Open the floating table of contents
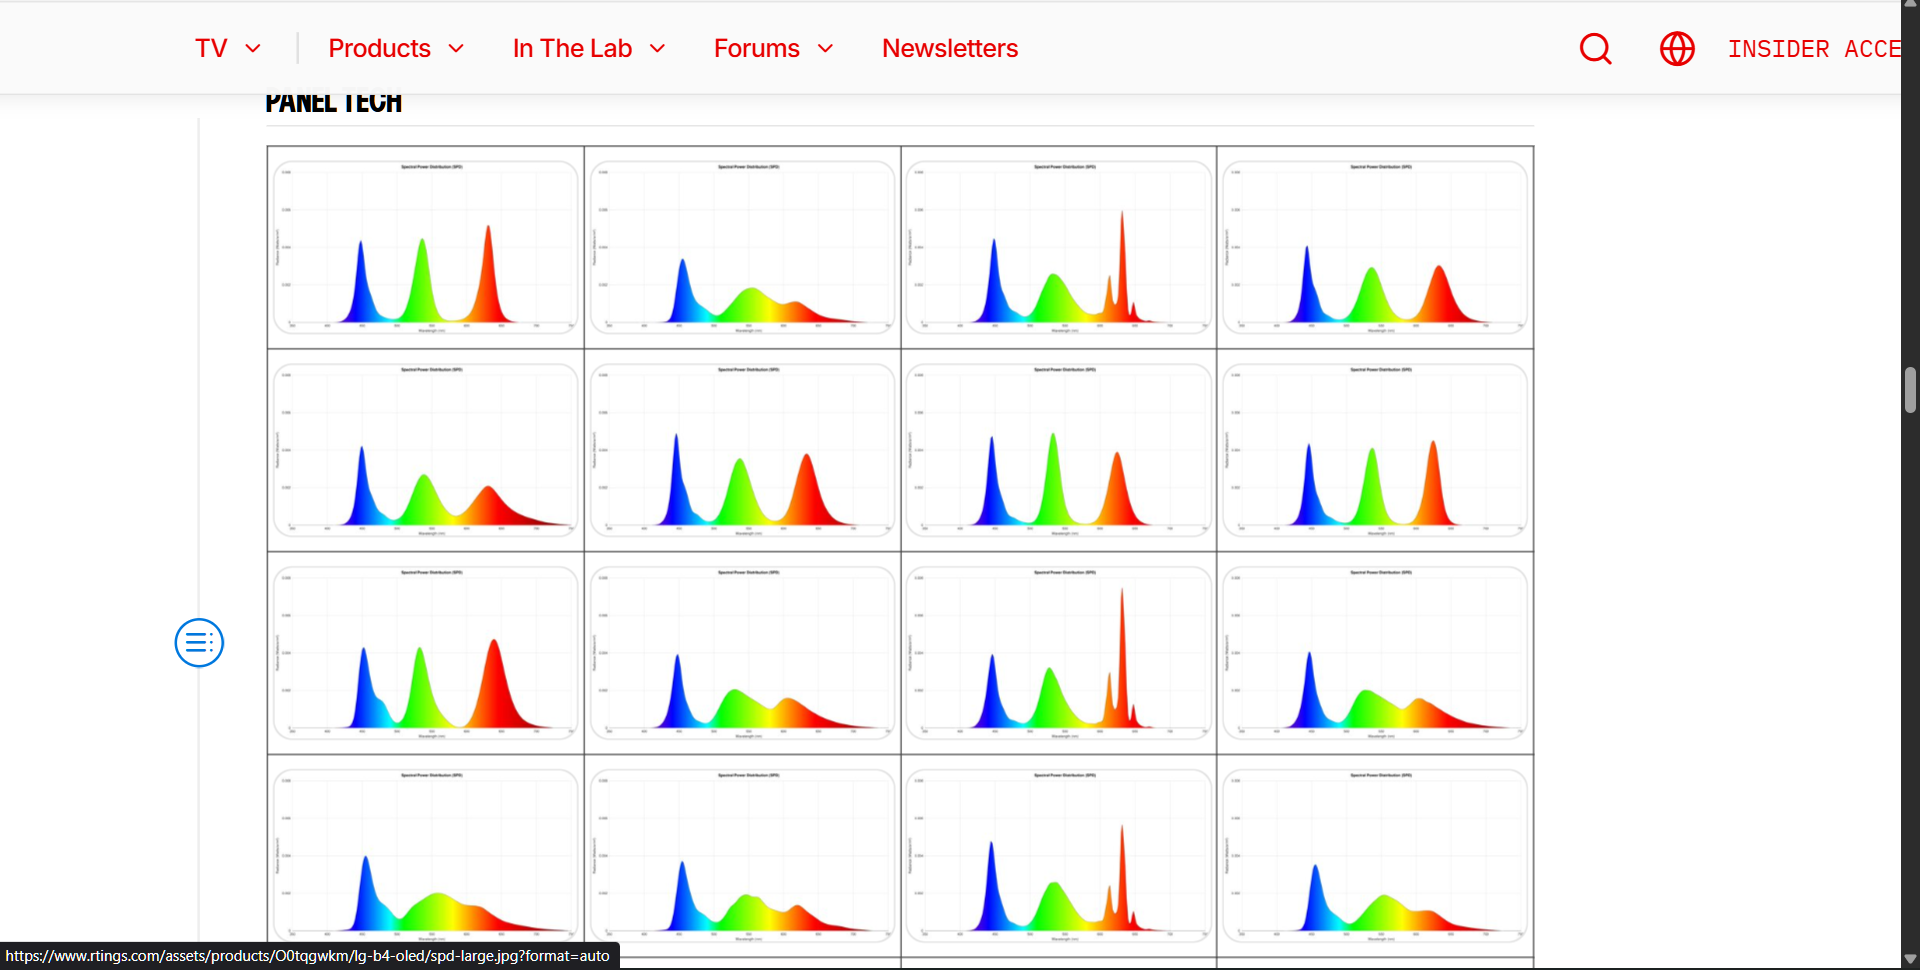 198,643
